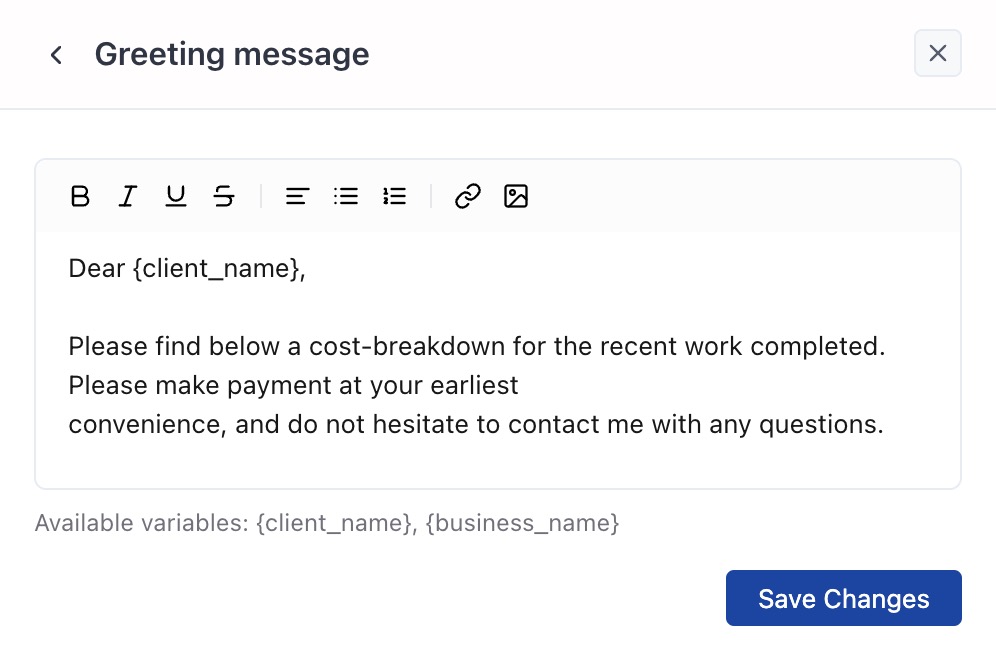Underline the selected text
This screenshot has height=668, width=996.
(x=176, y=196)
